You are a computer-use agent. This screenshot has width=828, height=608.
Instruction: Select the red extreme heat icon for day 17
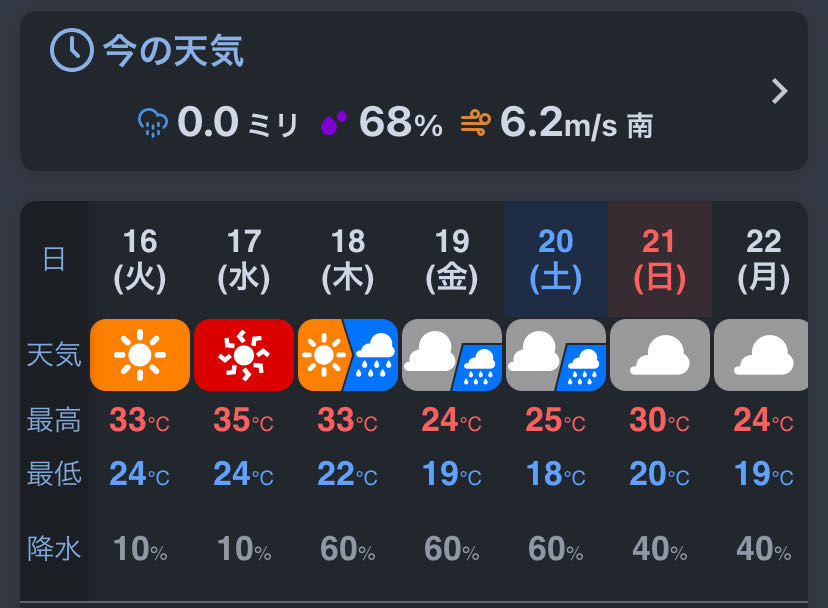(x=244, y=355)
